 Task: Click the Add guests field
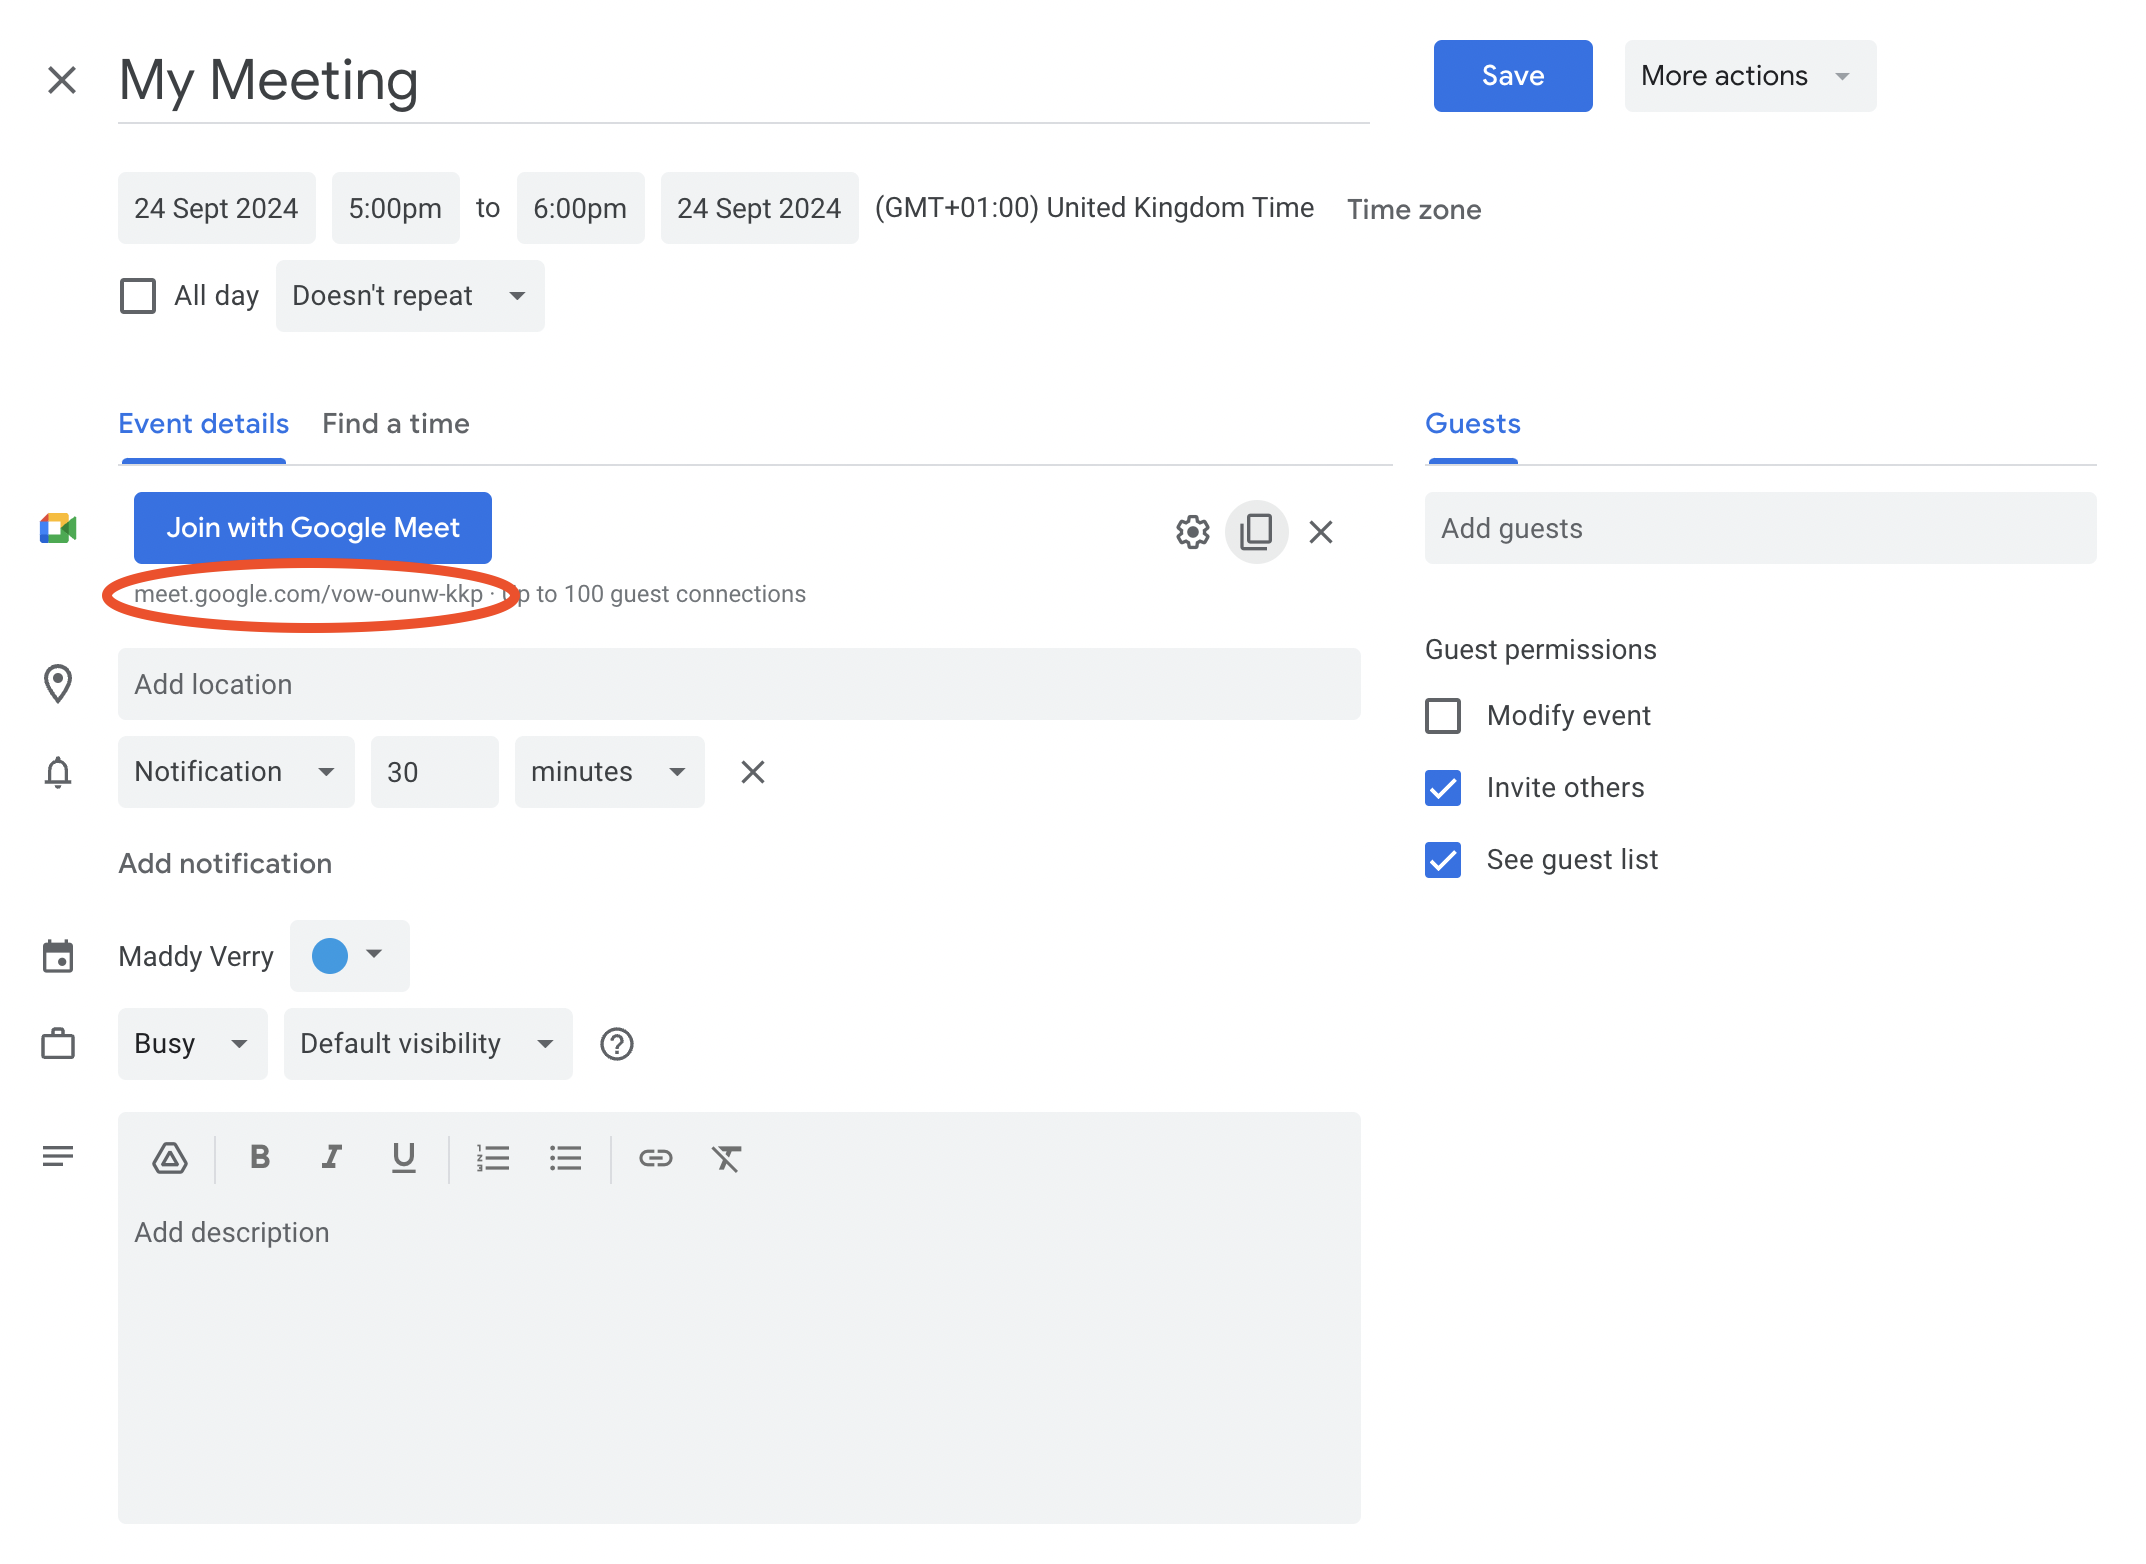click(1761, 528)
